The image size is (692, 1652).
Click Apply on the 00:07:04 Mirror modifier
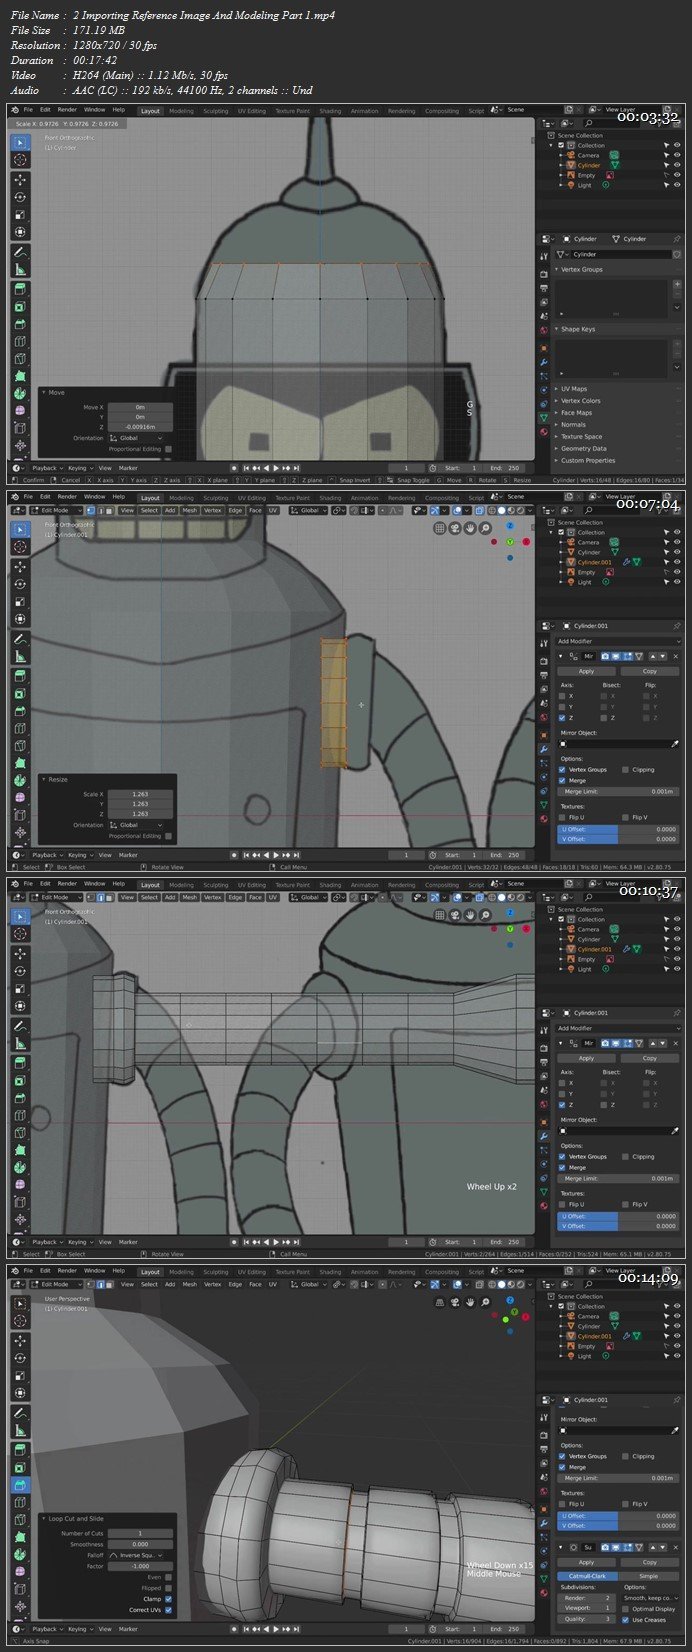(x=587, y=671)
